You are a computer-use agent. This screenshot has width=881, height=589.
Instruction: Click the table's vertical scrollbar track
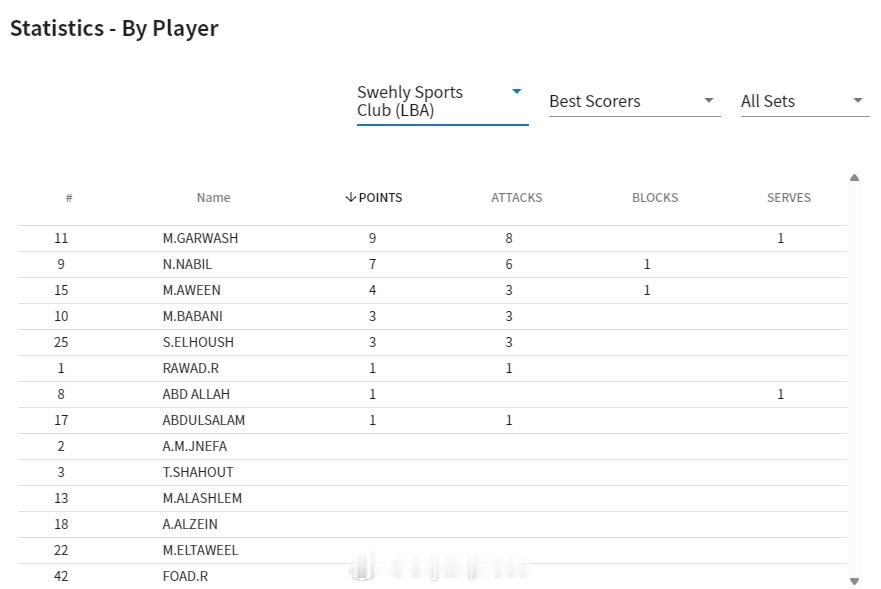854,380
